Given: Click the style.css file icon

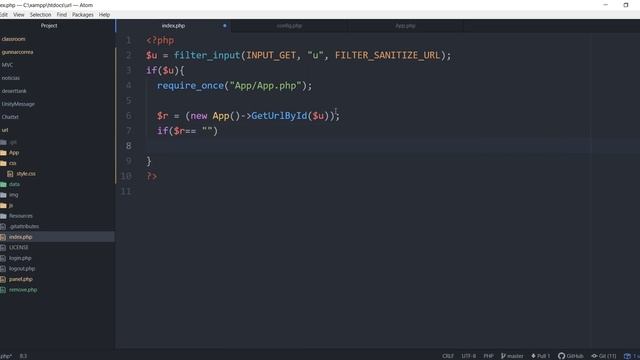Looking at the screenshot, I should [x=10, y=174].
